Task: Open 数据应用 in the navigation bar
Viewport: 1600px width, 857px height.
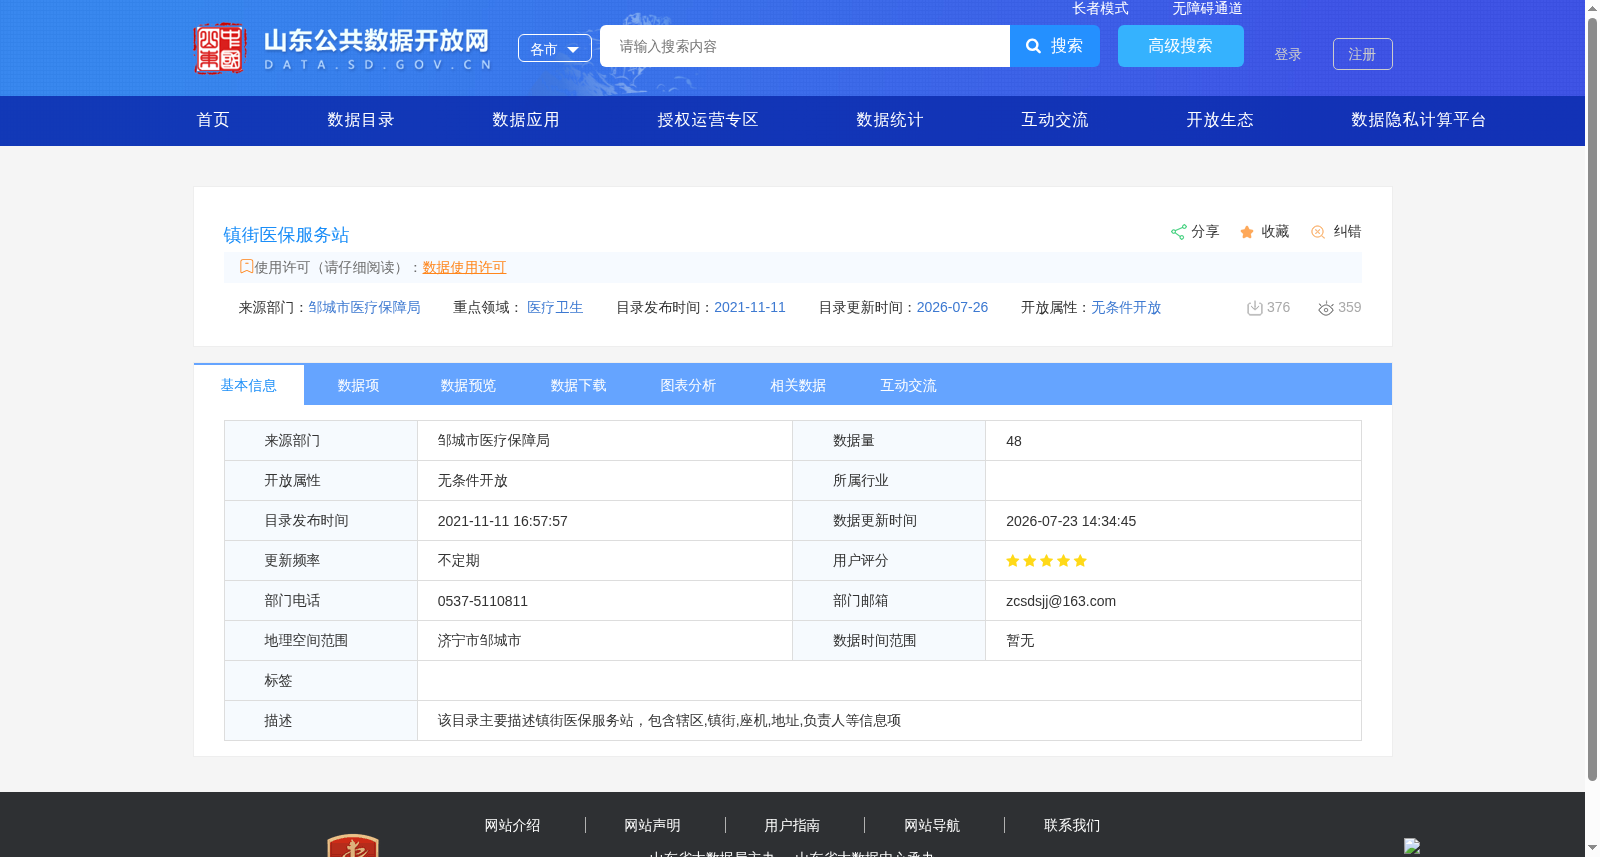Action: (x=526, y=120)
